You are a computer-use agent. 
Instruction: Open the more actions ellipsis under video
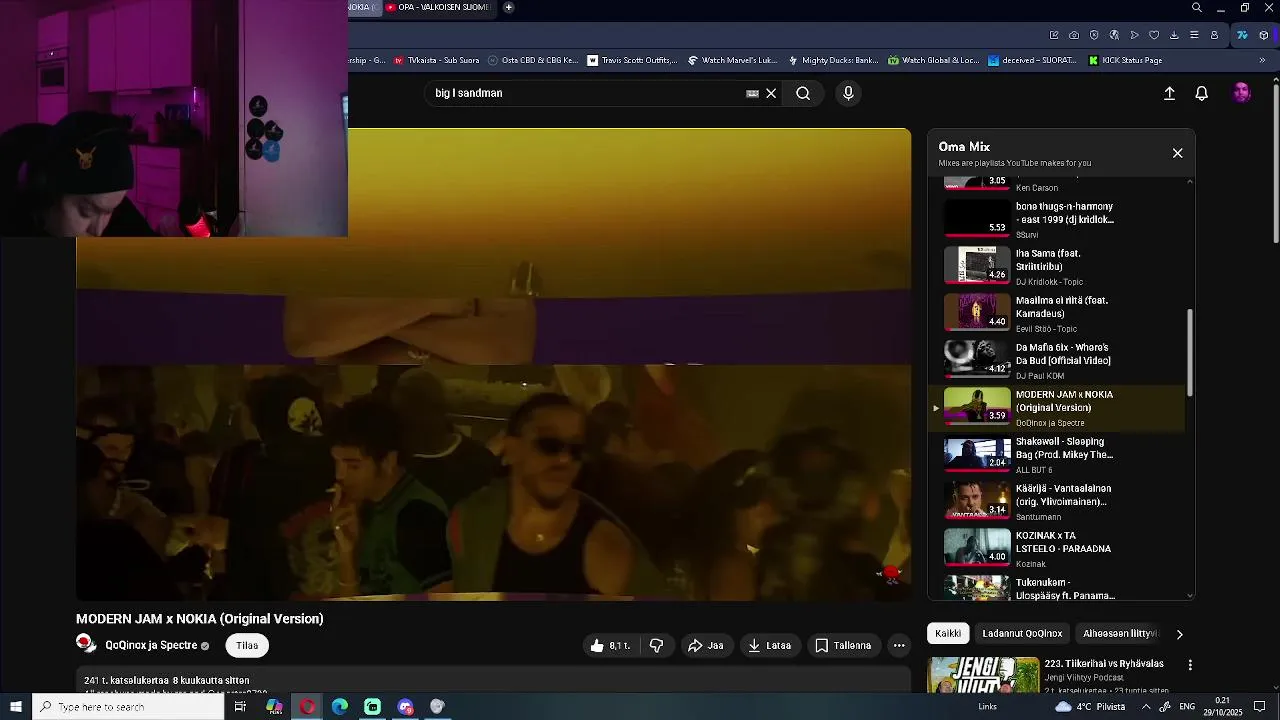click(x=899, y=645)
